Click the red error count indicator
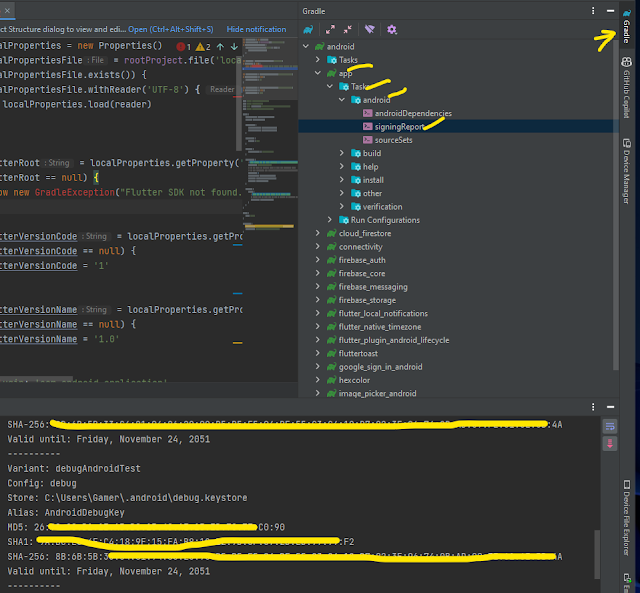This screenshot has height=593, width=640. [x=183, y=46]
